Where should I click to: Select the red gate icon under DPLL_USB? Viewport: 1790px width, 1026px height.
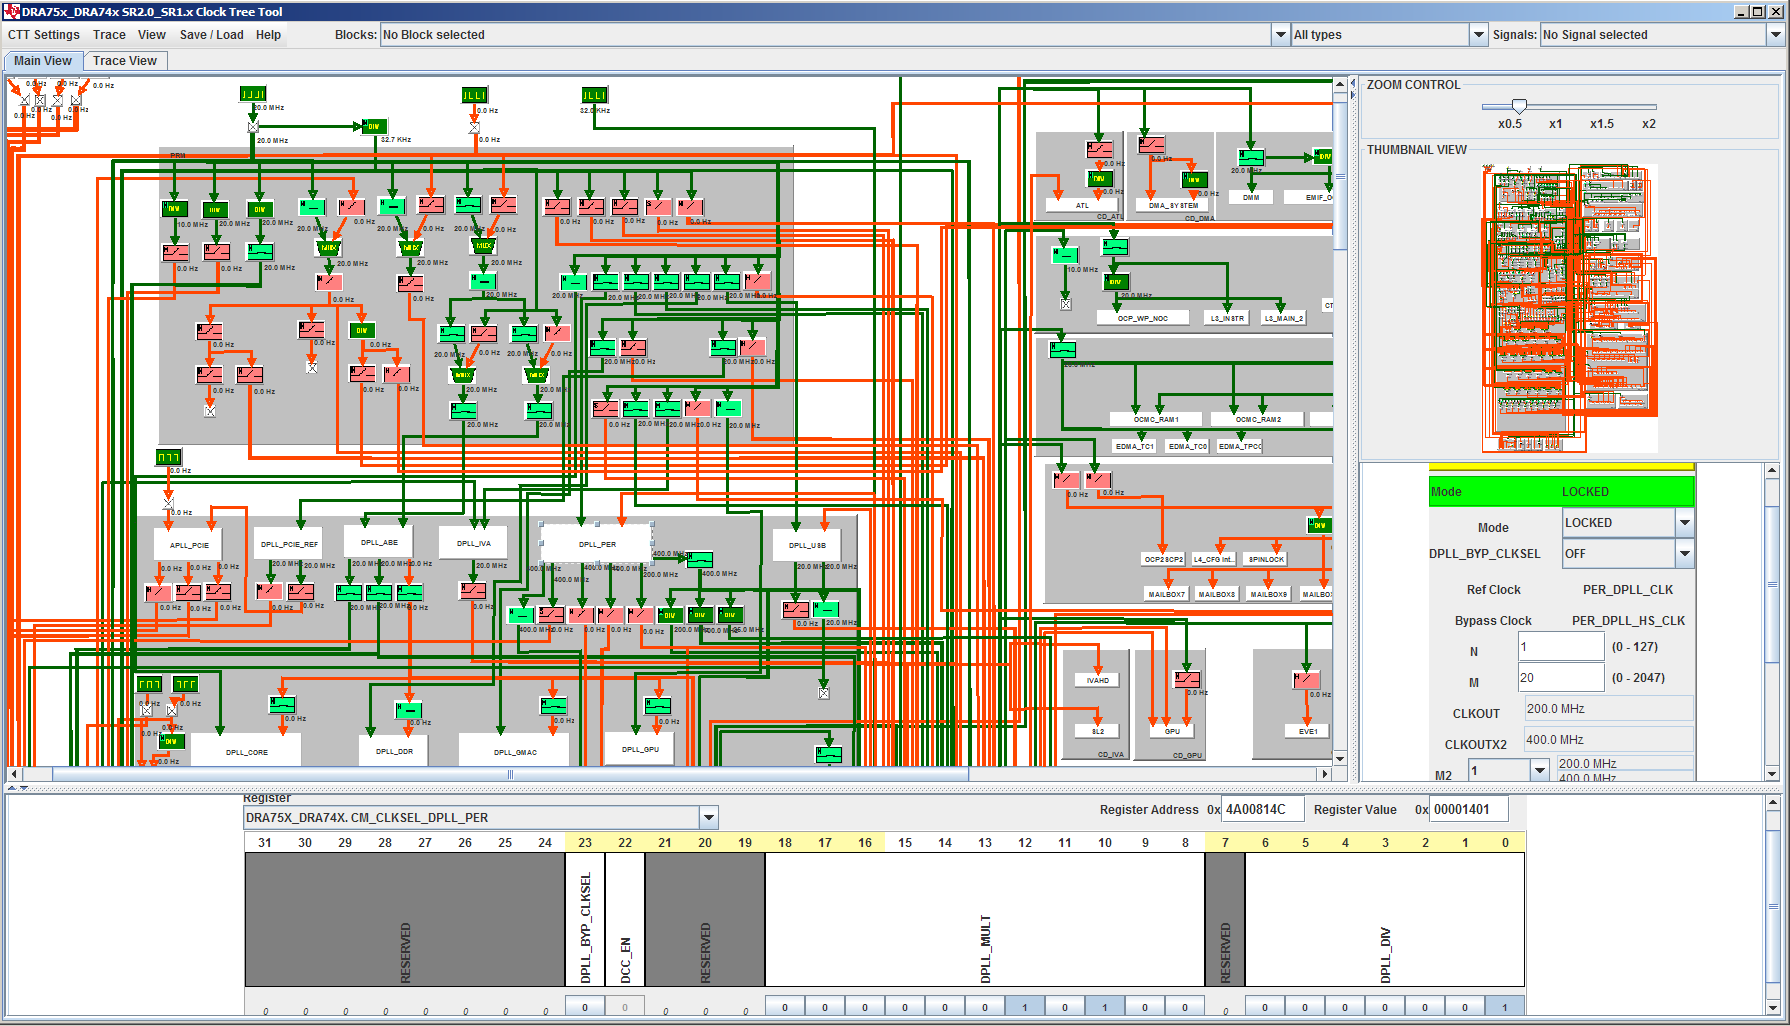coord(796,608)
